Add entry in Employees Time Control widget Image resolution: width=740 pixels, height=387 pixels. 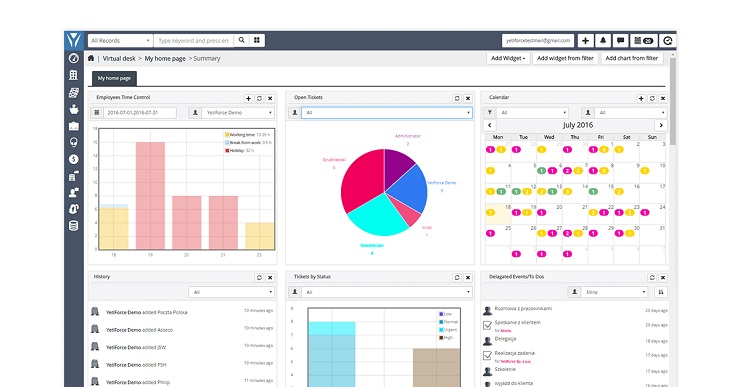248,99
